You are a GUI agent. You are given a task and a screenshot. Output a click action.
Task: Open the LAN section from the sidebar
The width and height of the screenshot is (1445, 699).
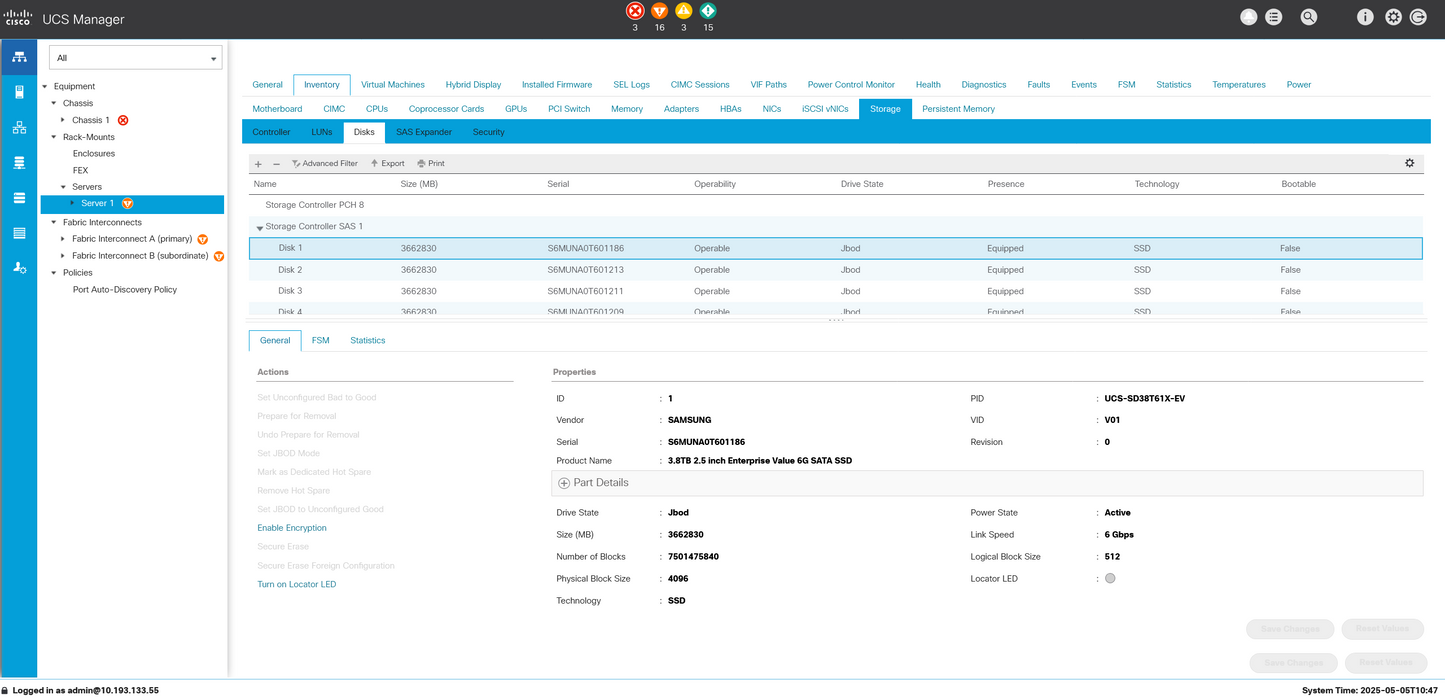[x=18, y=127]
